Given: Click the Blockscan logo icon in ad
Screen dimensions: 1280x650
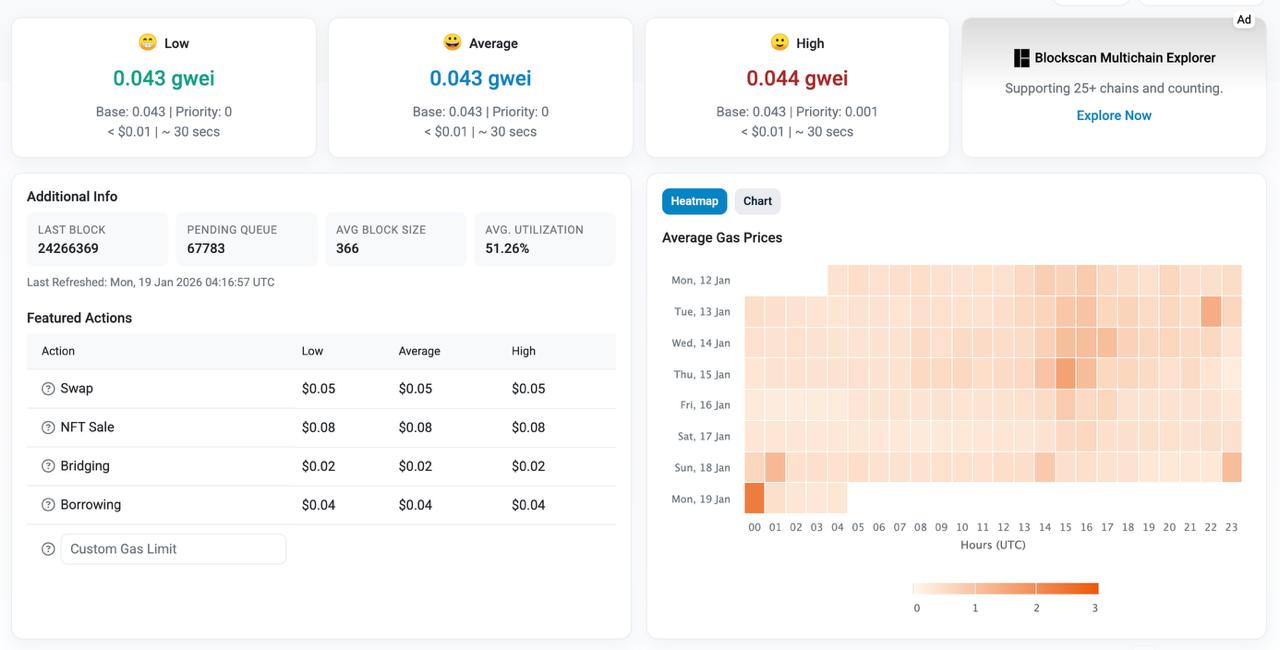Looking at the screenshot, I should click(1021, 58).
